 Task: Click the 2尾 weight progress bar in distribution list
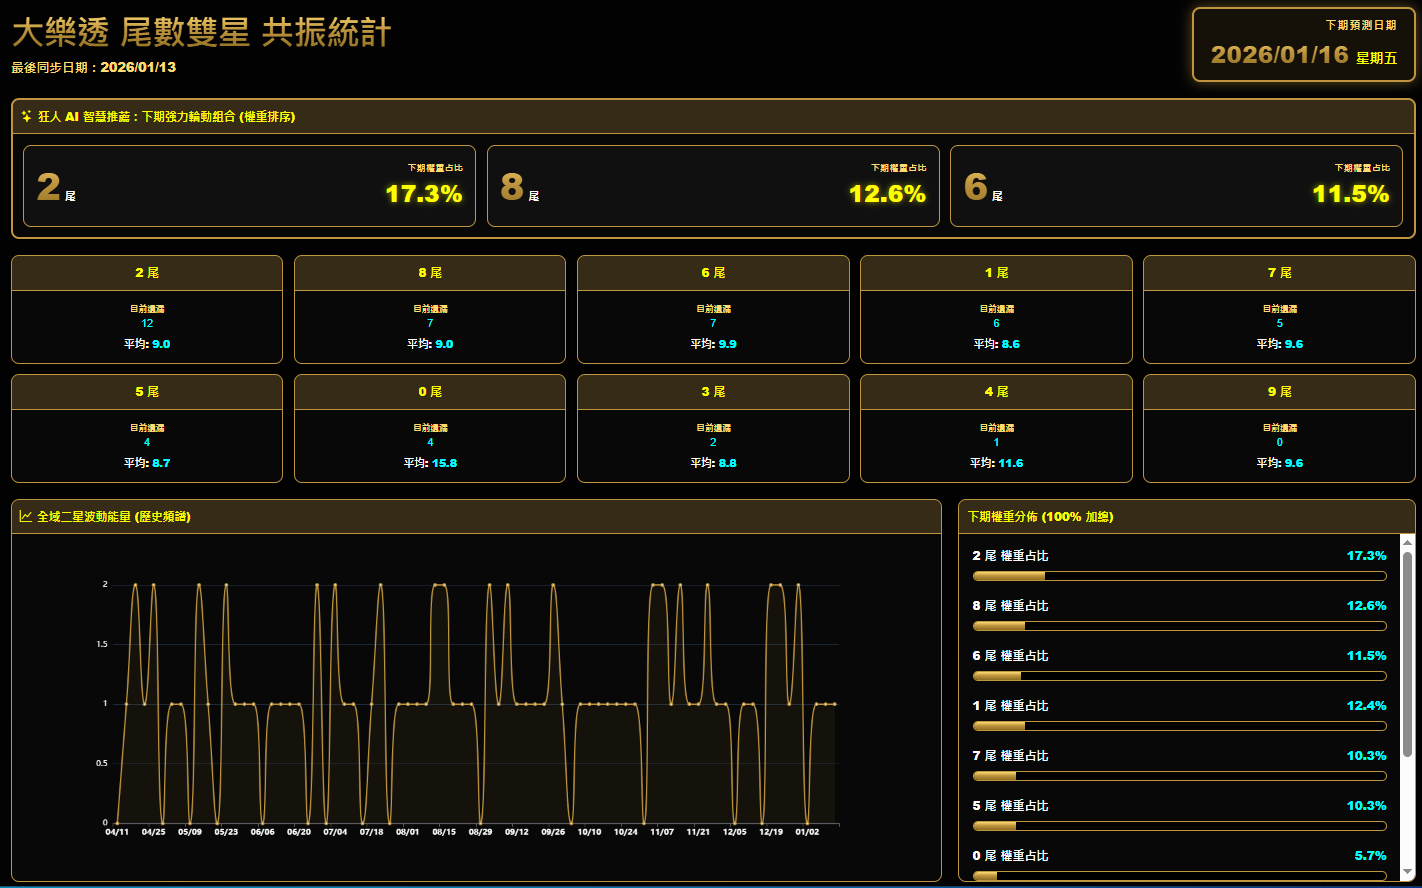tap(1179, 576)
